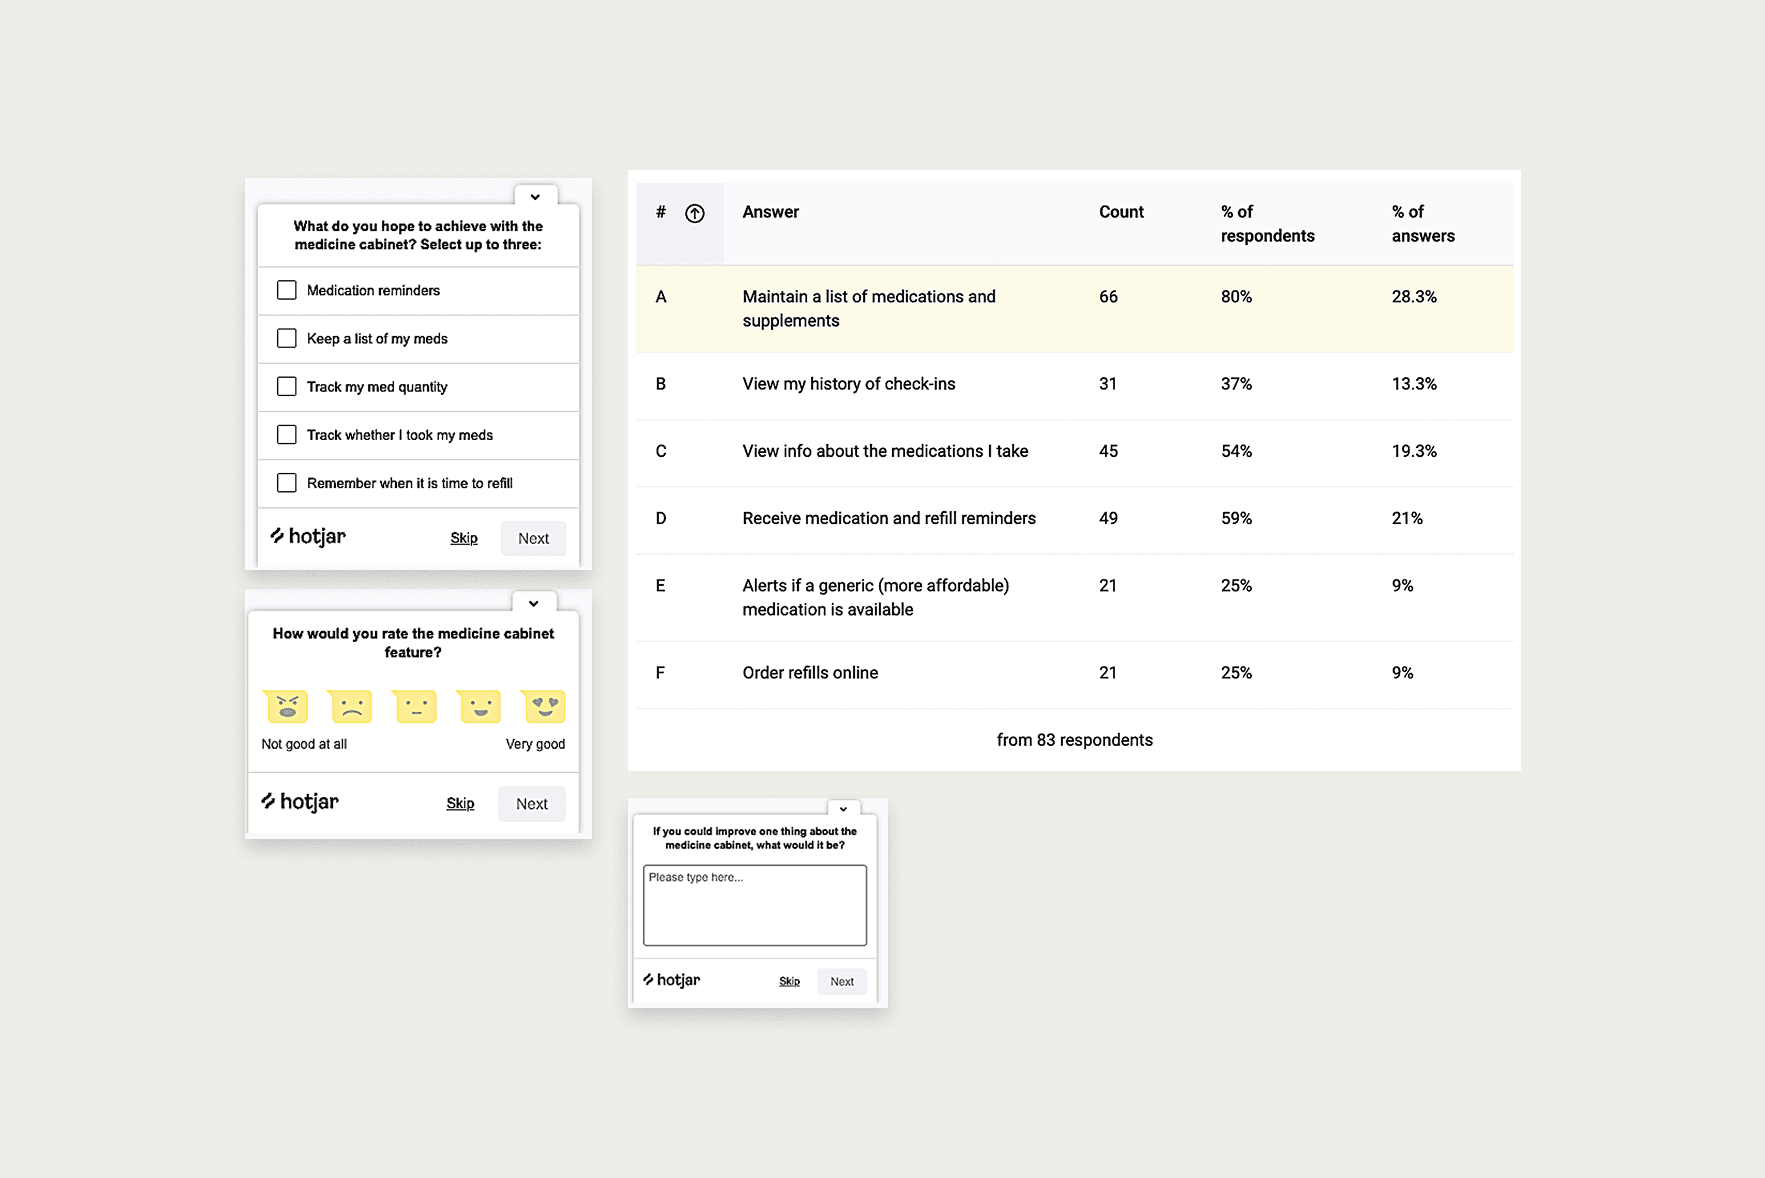This screenshot has height=1178, width=1765.
Task: Click the Count column header
Action: (x=1121, y=212)
